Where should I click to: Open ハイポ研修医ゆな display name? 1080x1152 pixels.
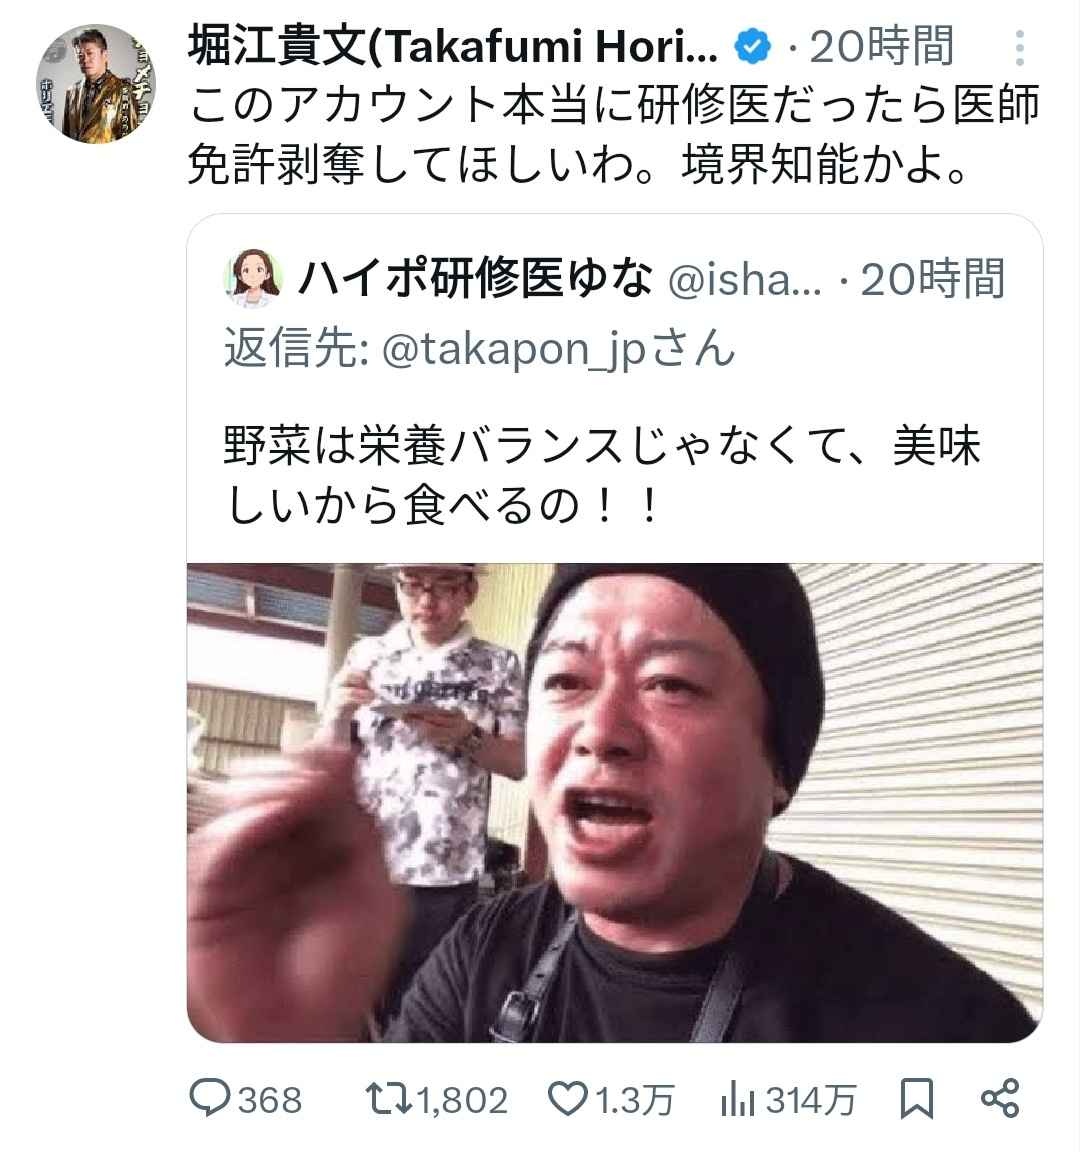[475, 278]
